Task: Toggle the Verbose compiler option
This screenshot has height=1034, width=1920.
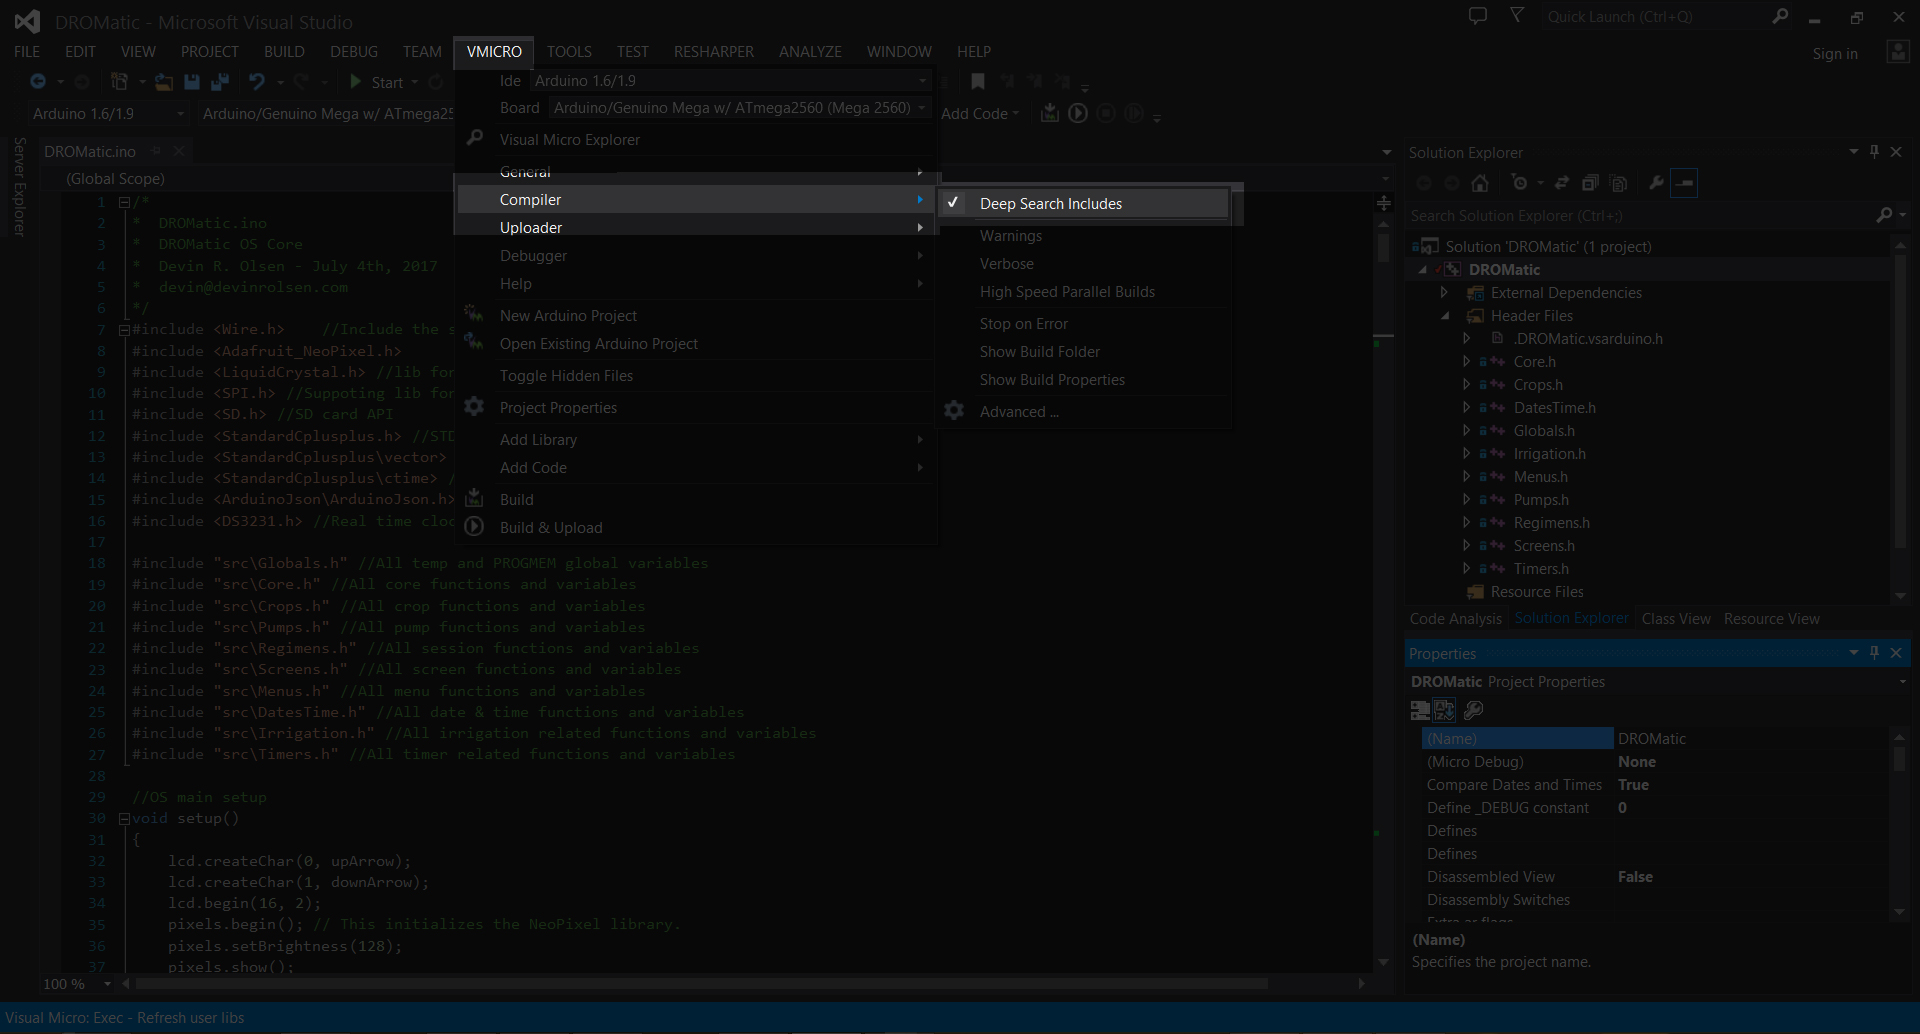Action: 1084,264
